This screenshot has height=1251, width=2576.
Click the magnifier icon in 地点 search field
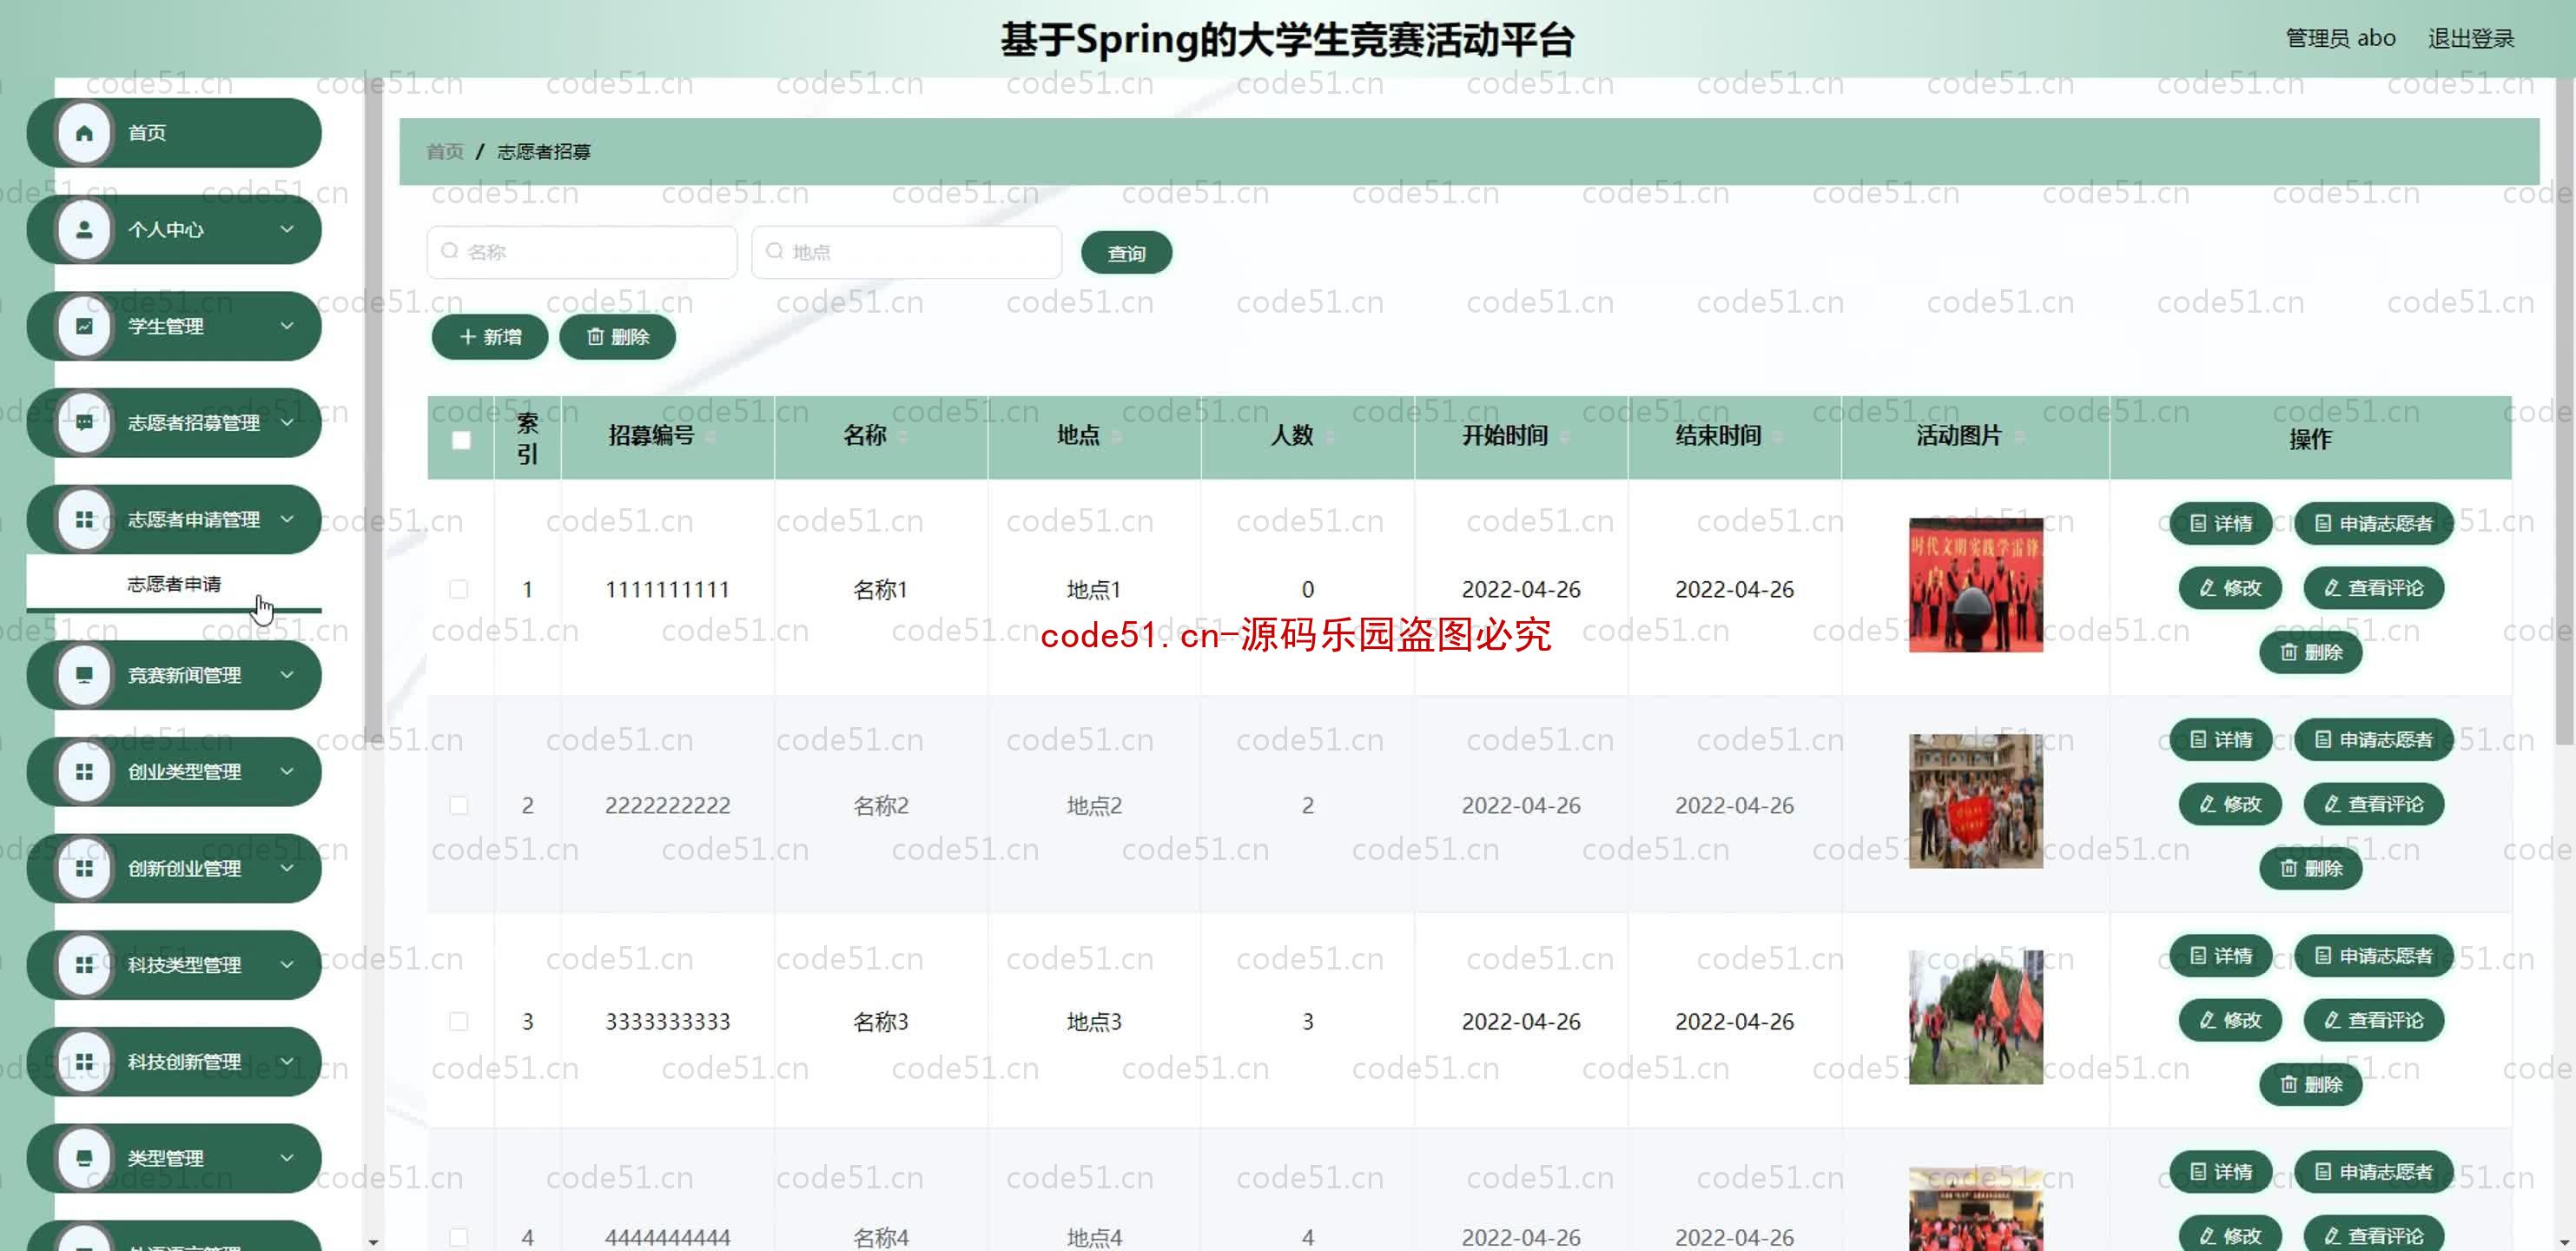(x=775, y=251)
